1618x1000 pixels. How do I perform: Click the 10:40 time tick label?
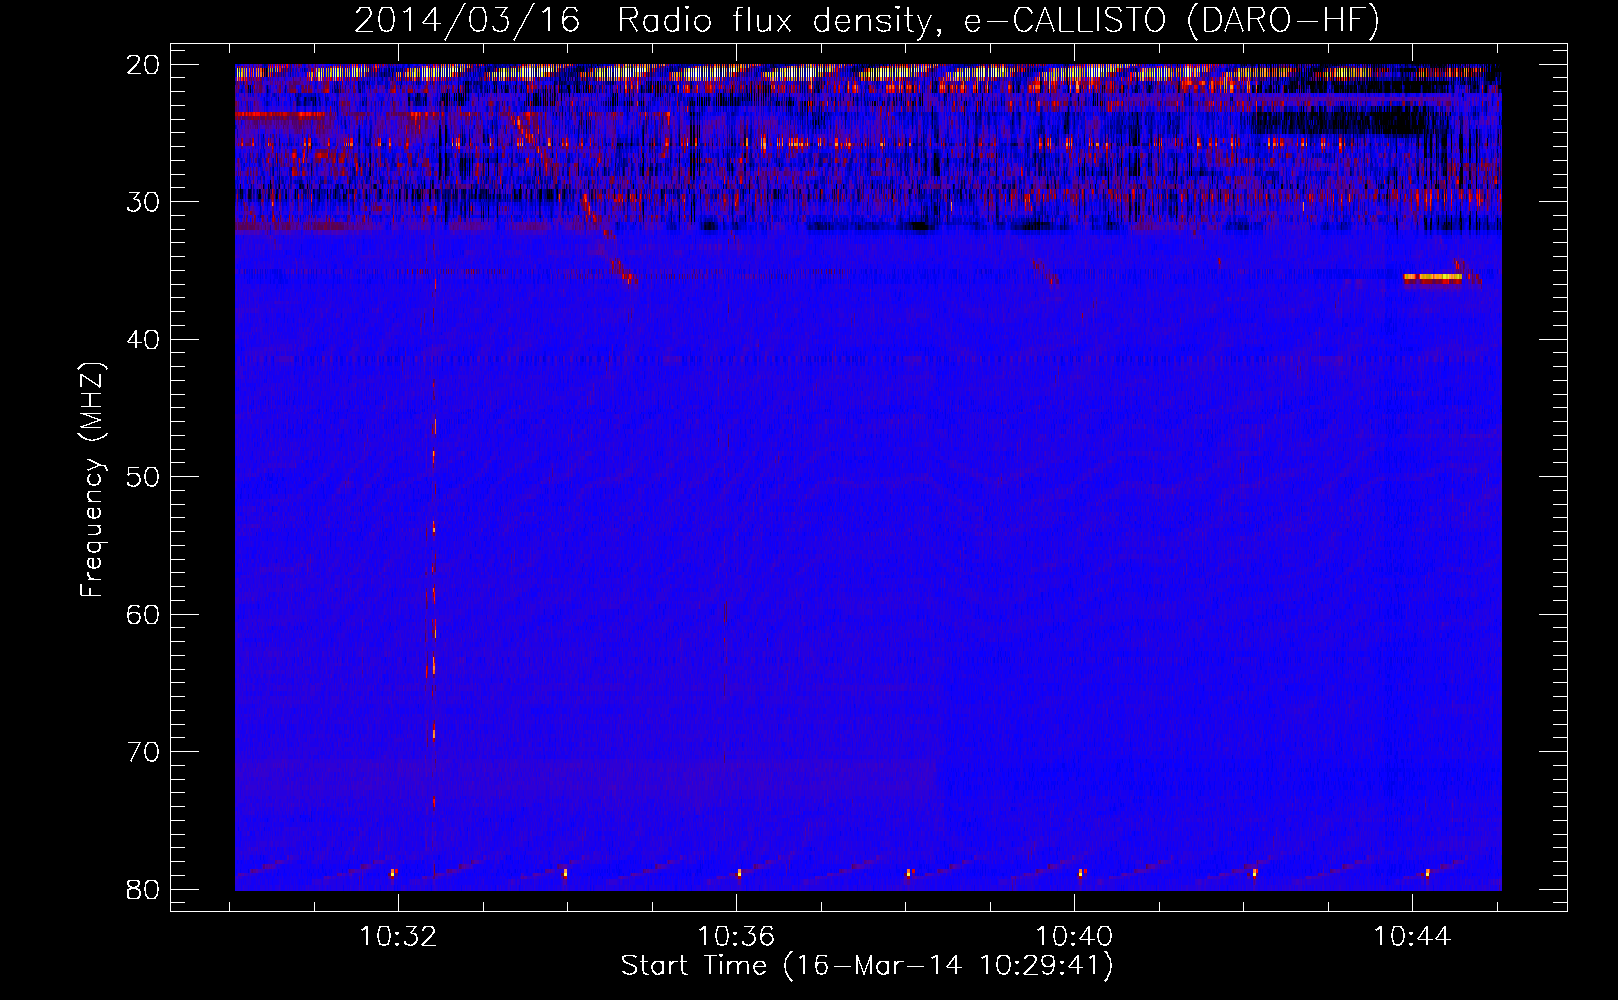[1074, 937]
